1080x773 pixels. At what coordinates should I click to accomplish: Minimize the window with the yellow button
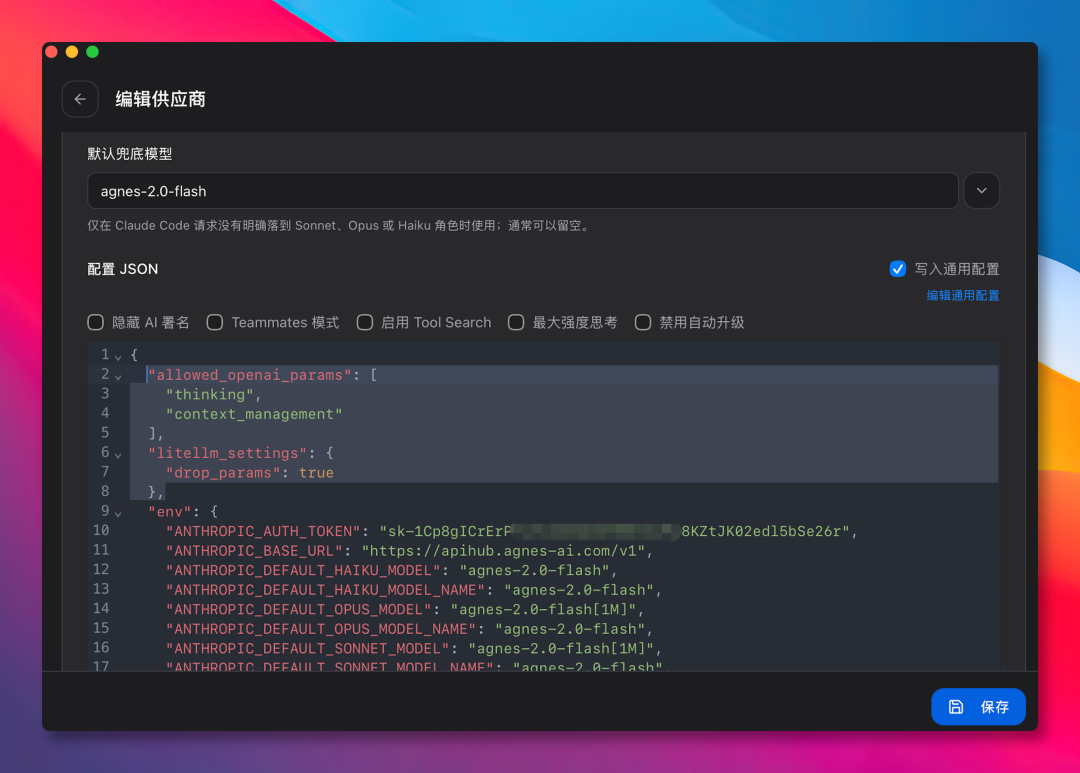pos(72,52)
